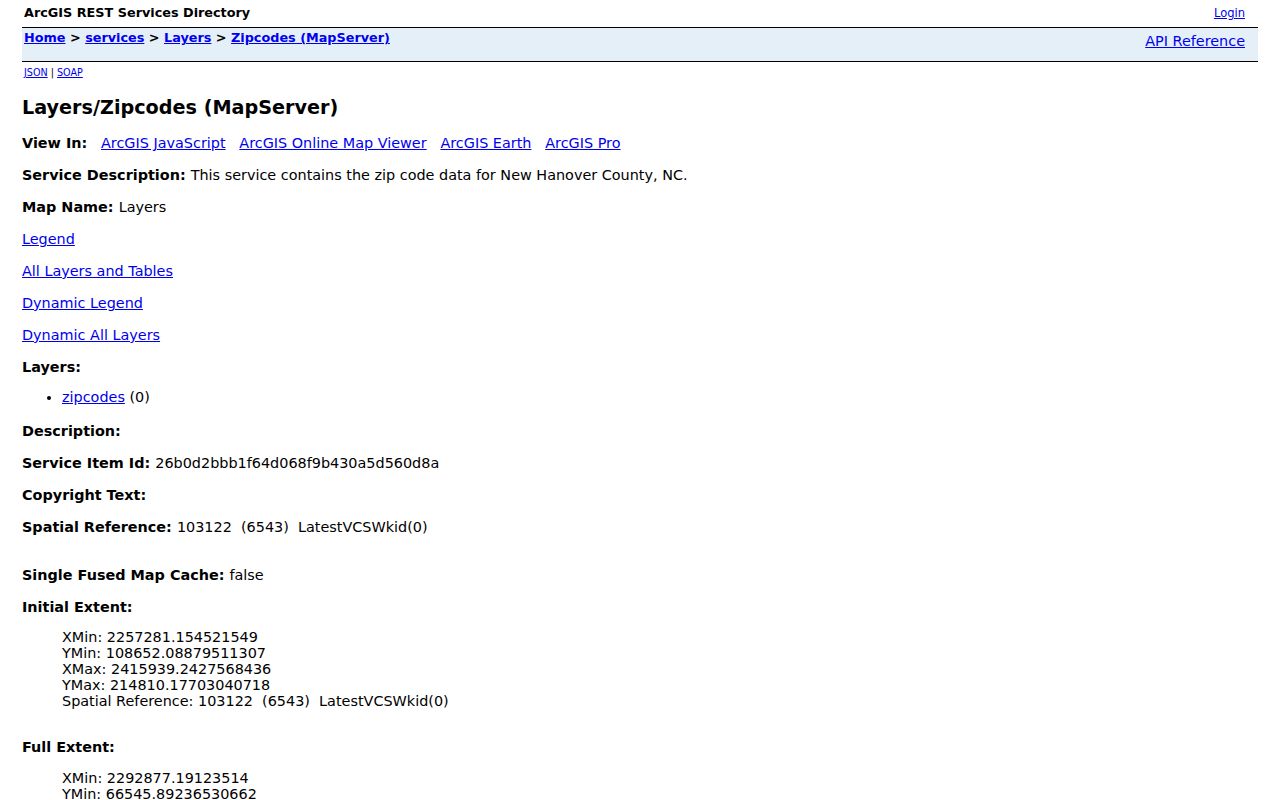Click the Full Extent heading
This screenshot has width=1280, height=800.
(68, 747)
